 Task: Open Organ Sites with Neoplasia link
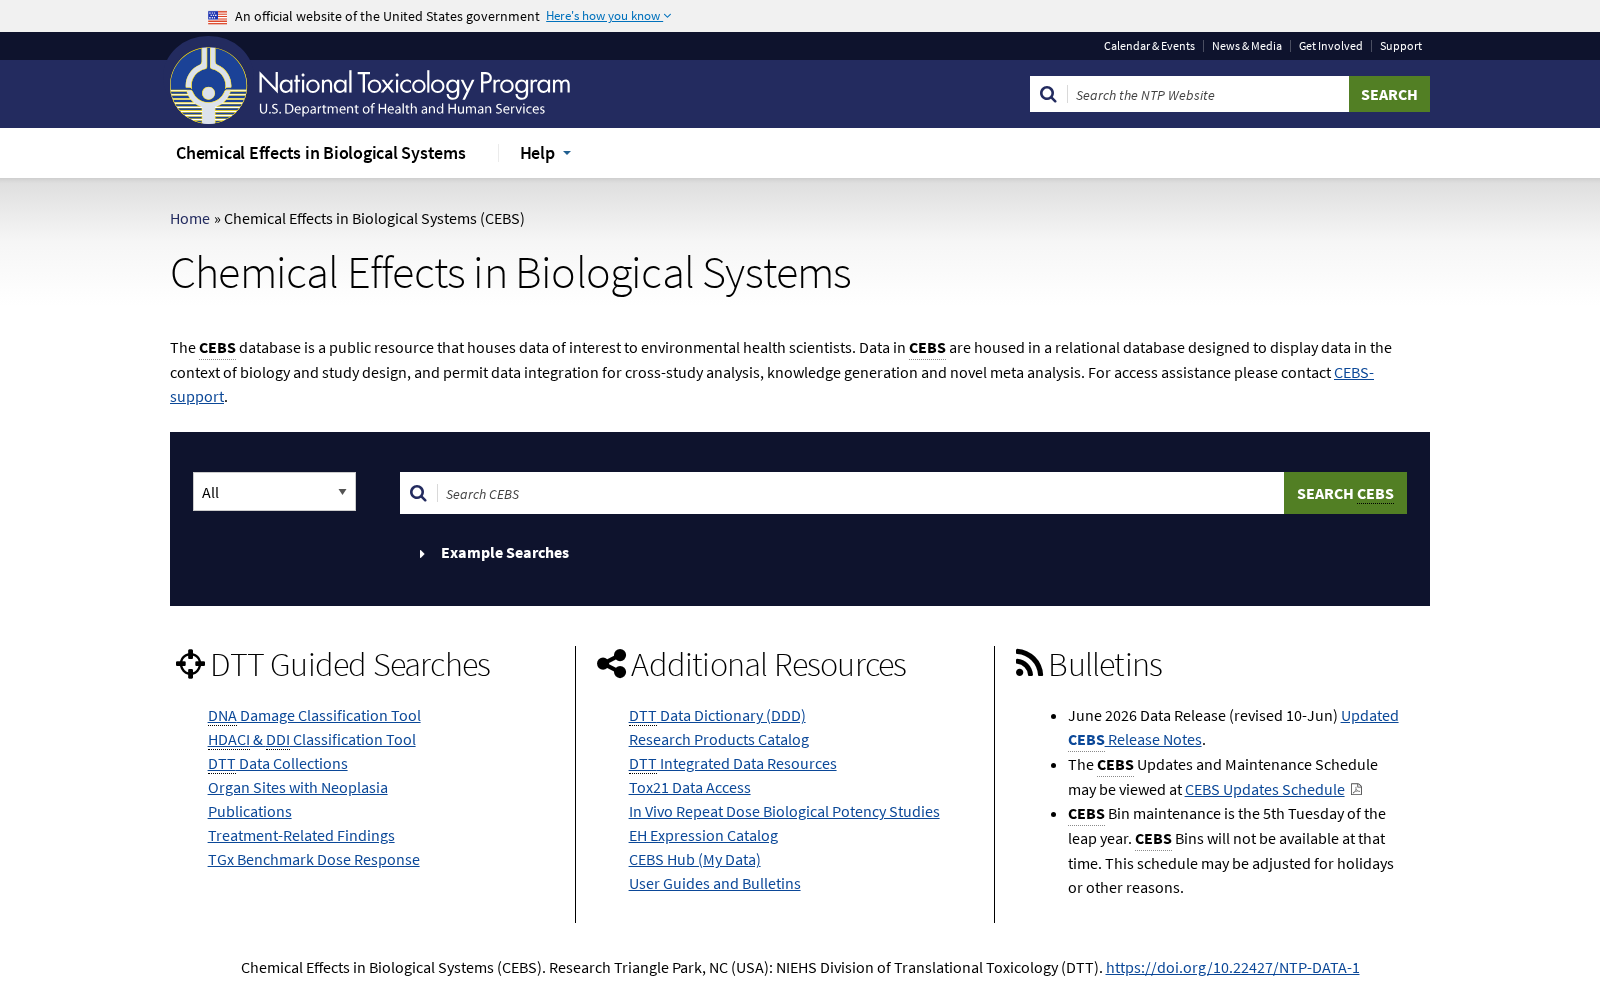coord(298,787)
